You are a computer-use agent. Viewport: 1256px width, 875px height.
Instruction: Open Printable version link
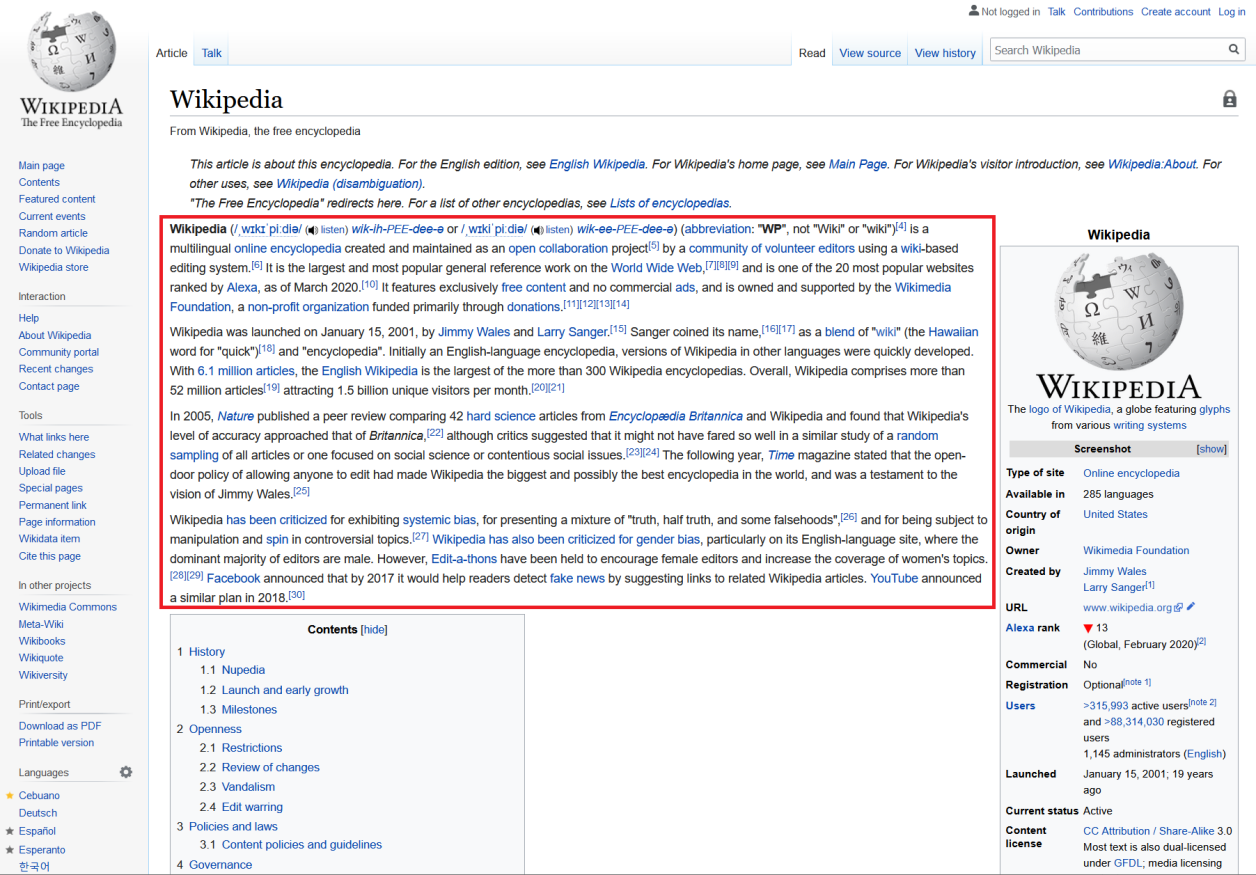pos(56,743)
